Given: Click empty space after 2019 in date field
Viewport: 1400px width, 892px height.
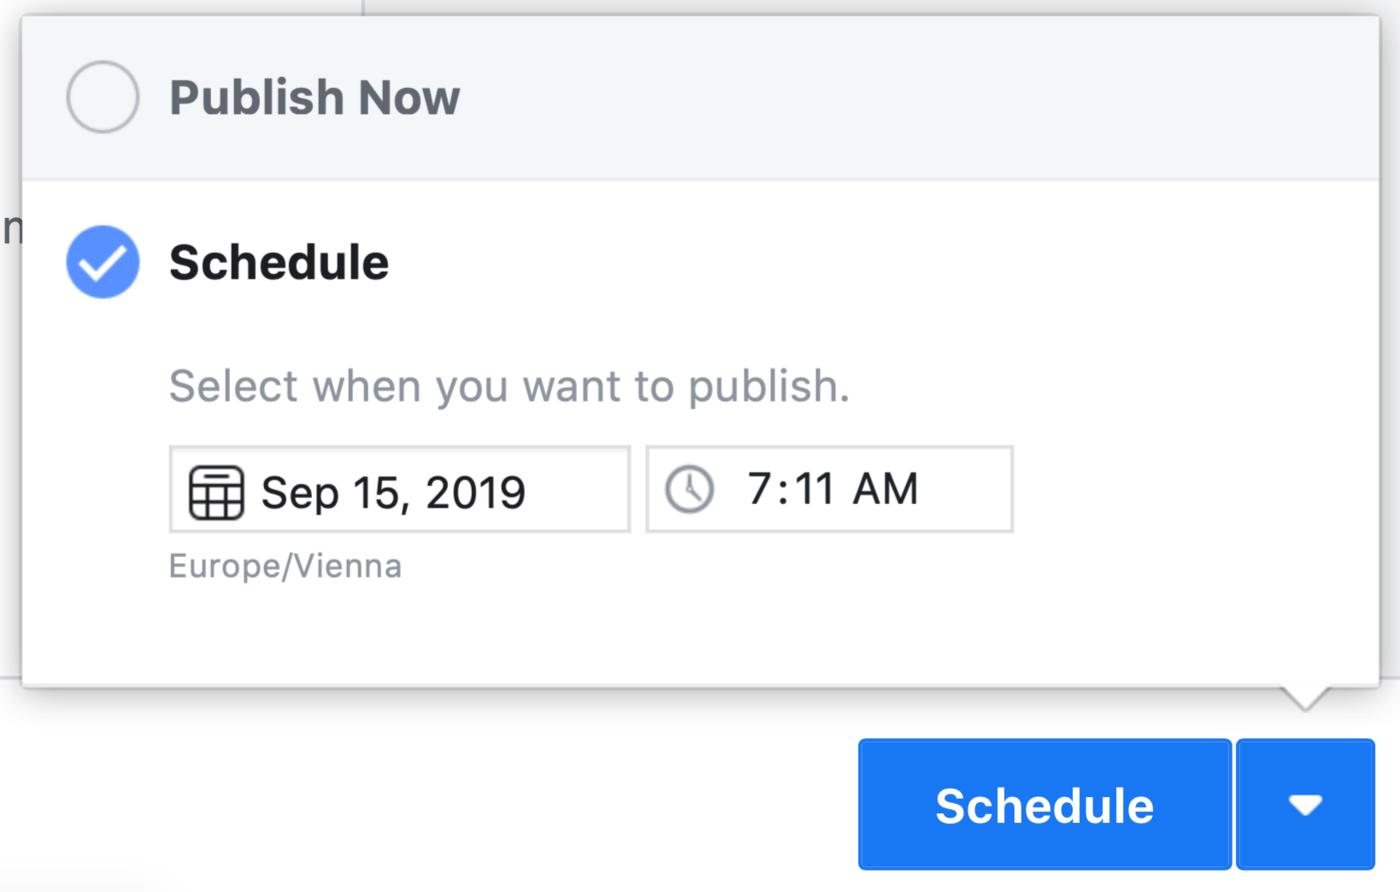Looking at the screenshot, I should click(578, 490).
